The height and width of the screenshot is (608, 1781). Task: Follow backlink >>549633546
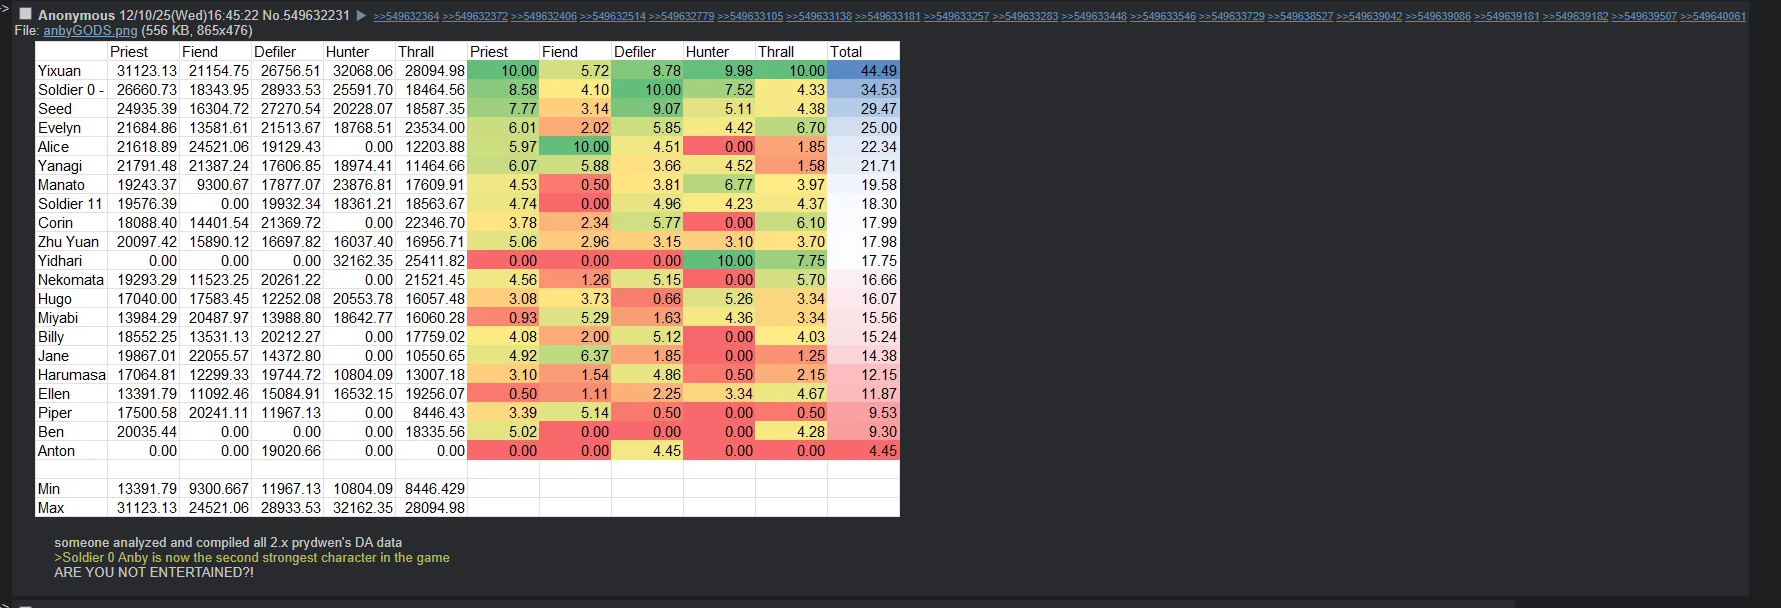point(1163,16)
